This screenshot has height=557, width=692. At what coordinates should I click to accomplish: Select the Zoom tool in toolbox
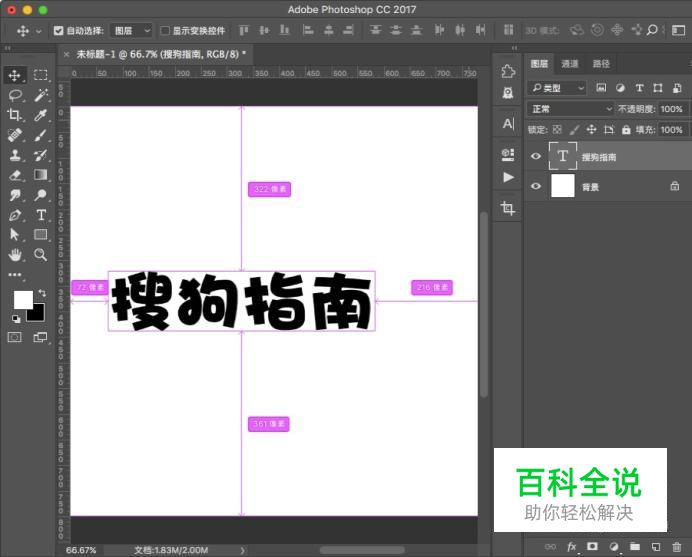tap(41, 255)
